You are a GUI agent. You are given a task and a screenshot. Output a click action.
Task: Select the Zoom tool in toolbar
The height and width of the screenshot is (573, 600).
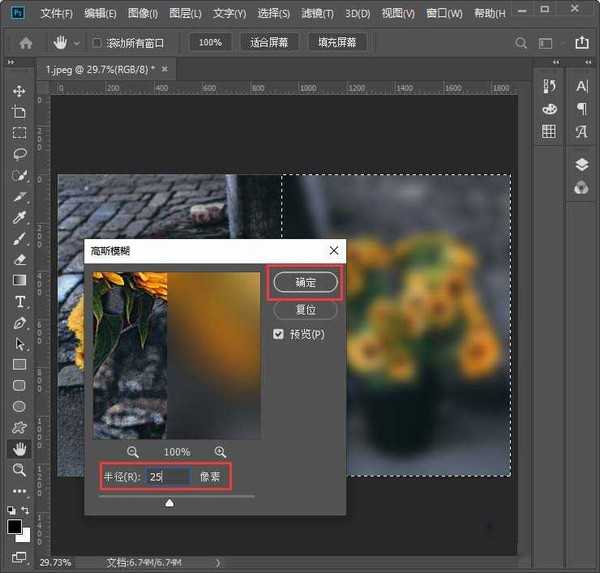tap(19, 469)
